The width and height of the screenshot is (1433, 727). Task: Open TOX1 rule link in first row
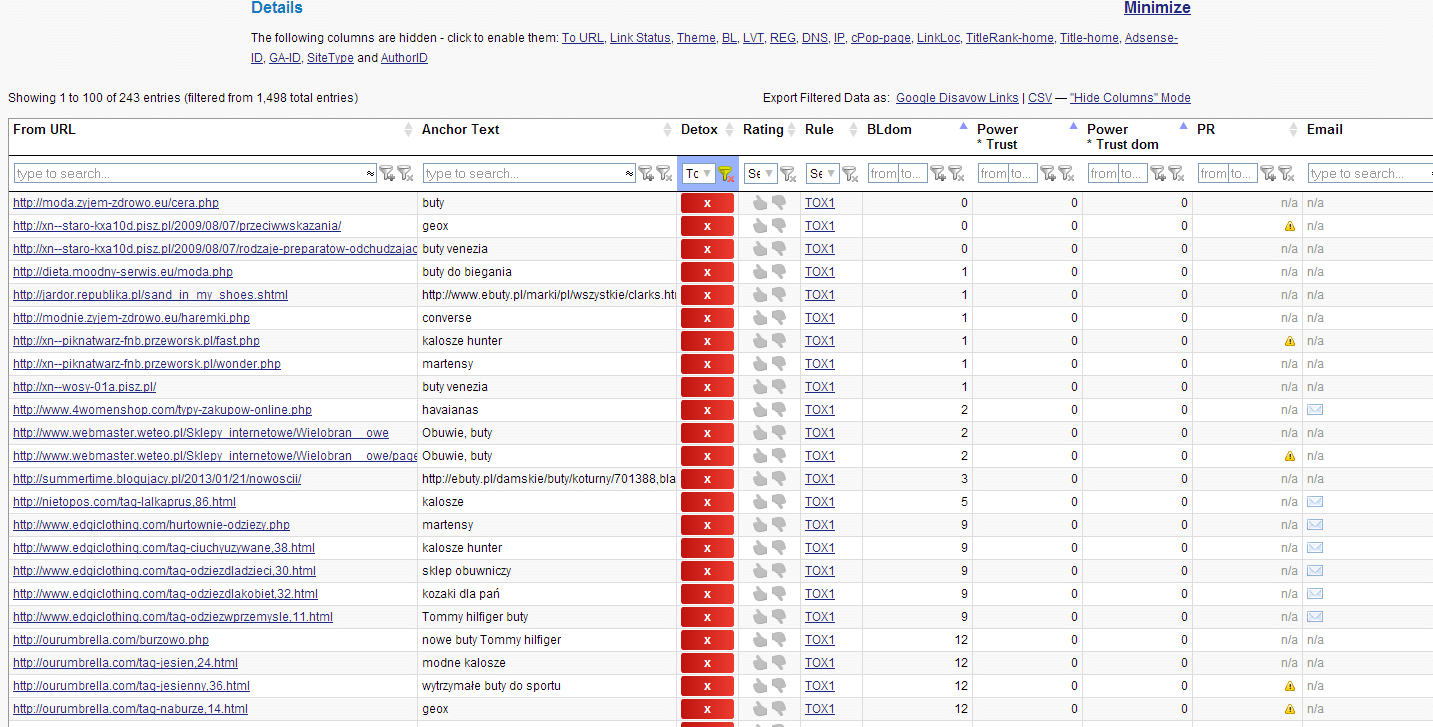pos(819,203)
